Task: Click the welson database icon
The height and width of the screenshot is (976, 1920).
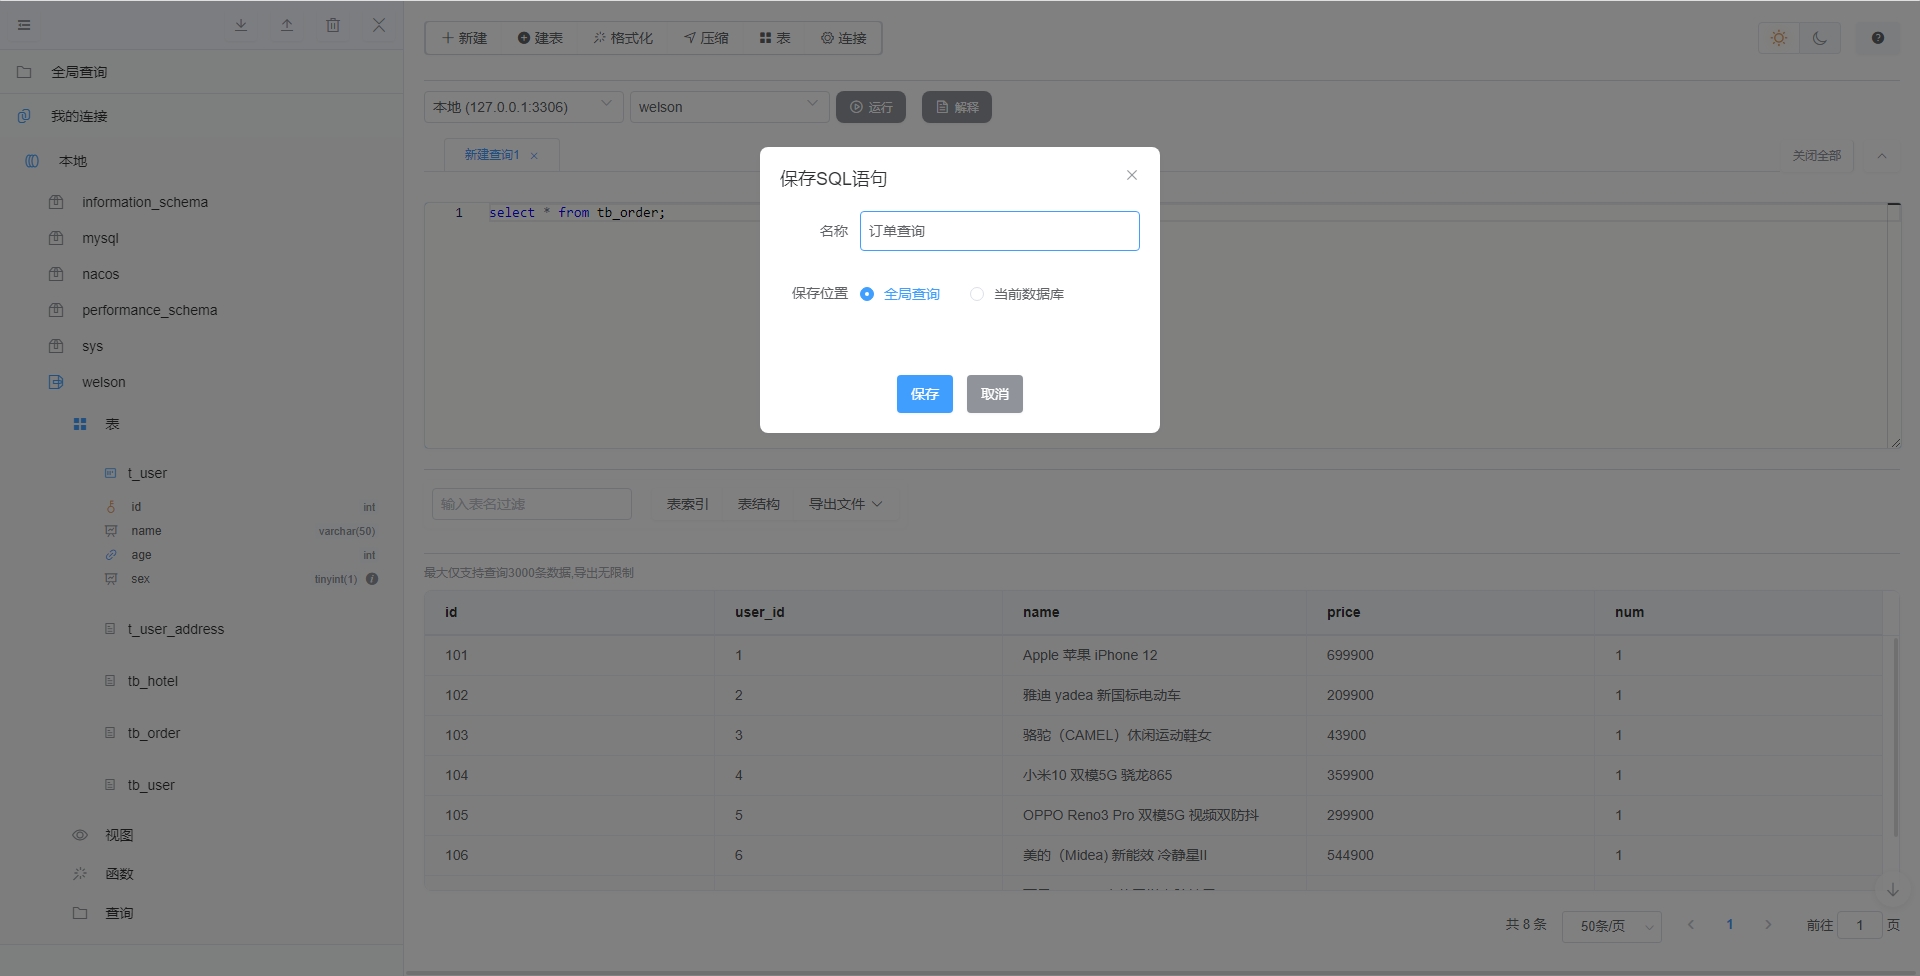Action: tap(56, 382)
